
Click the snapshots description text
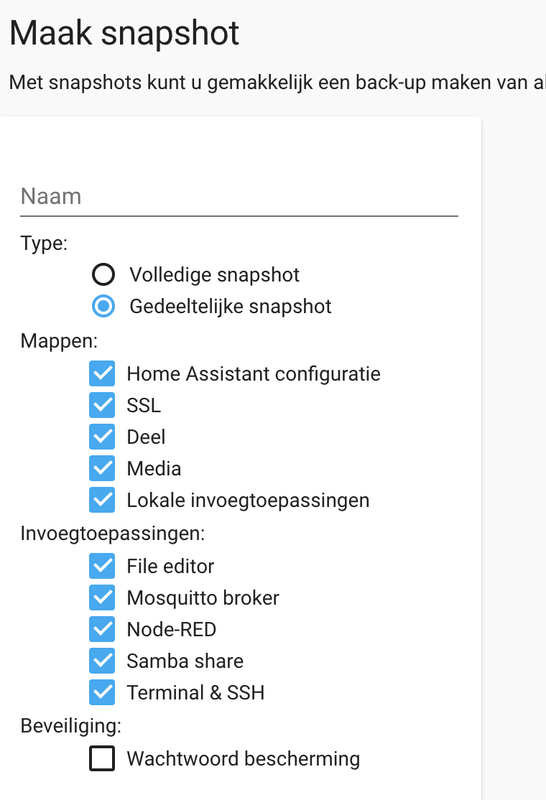click(278, 82)
